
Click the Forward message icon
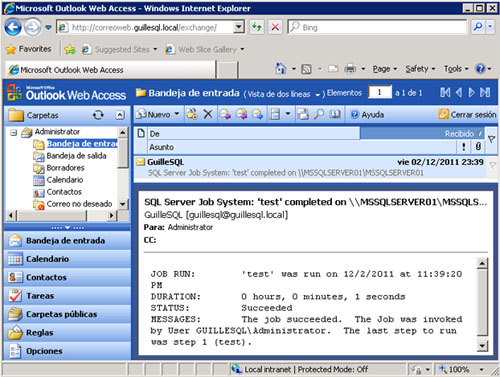click(x=257, y=114)
